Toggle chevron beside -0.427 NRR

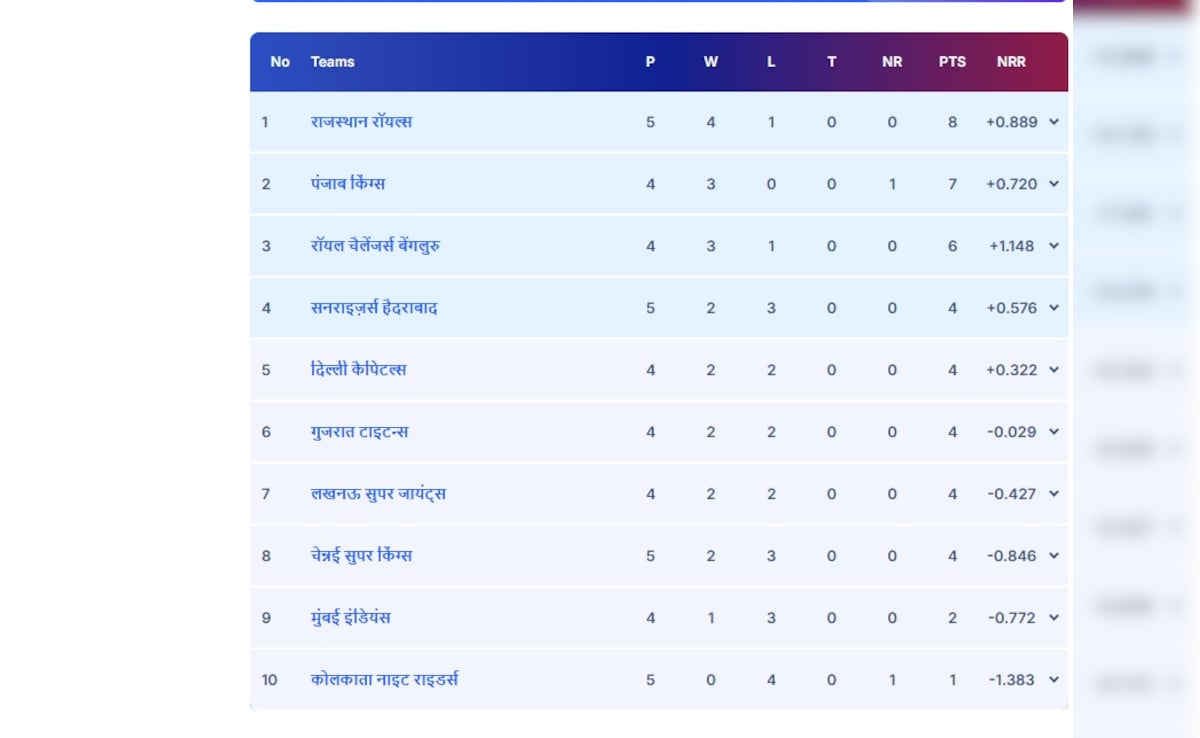tap(1054, 494)
